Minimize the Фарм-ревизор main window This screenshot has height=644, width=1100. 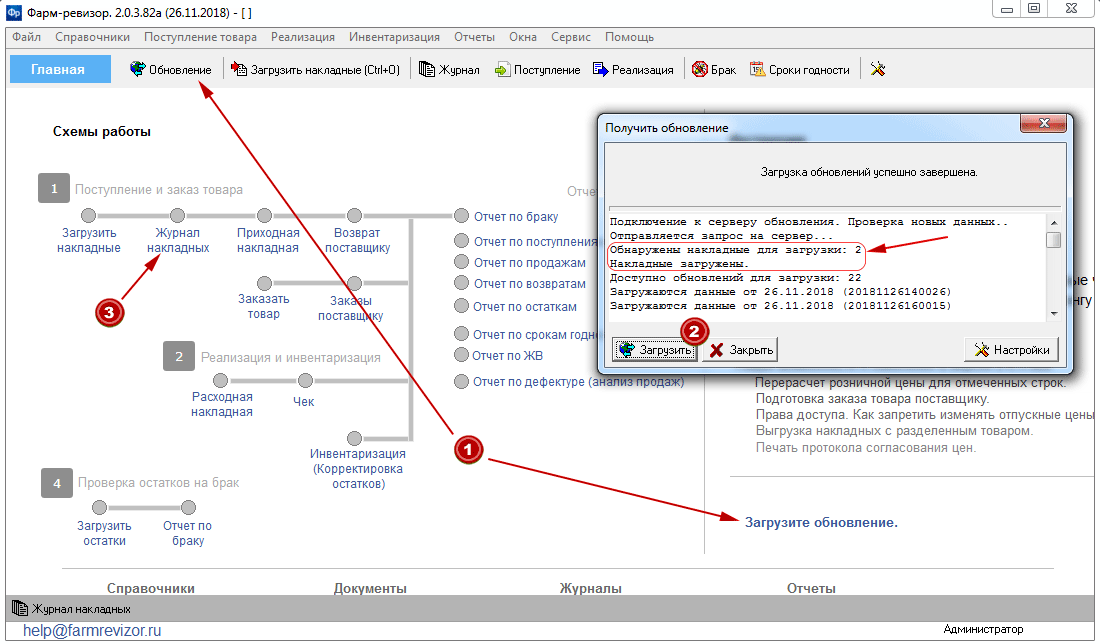[1007, 9]
